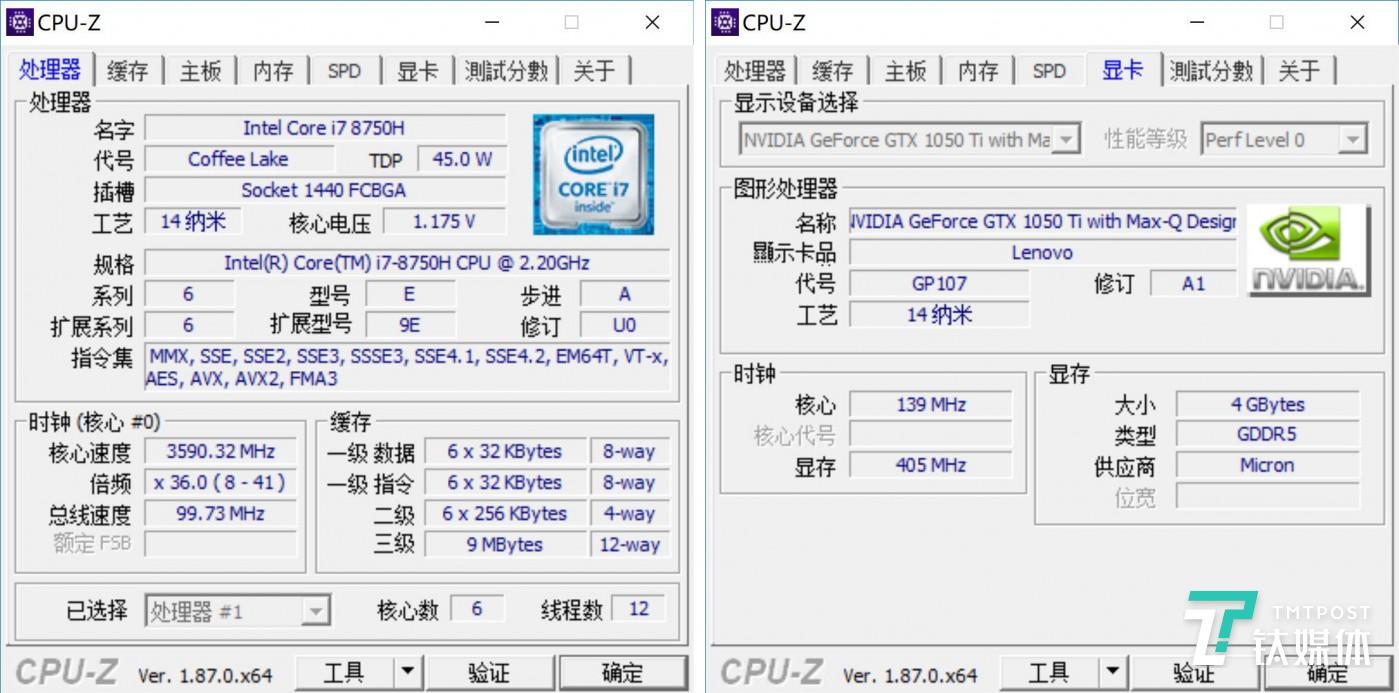
Task: Click the 二级 cache value '6 x 256 KBytes'
Action: [505, 514]
